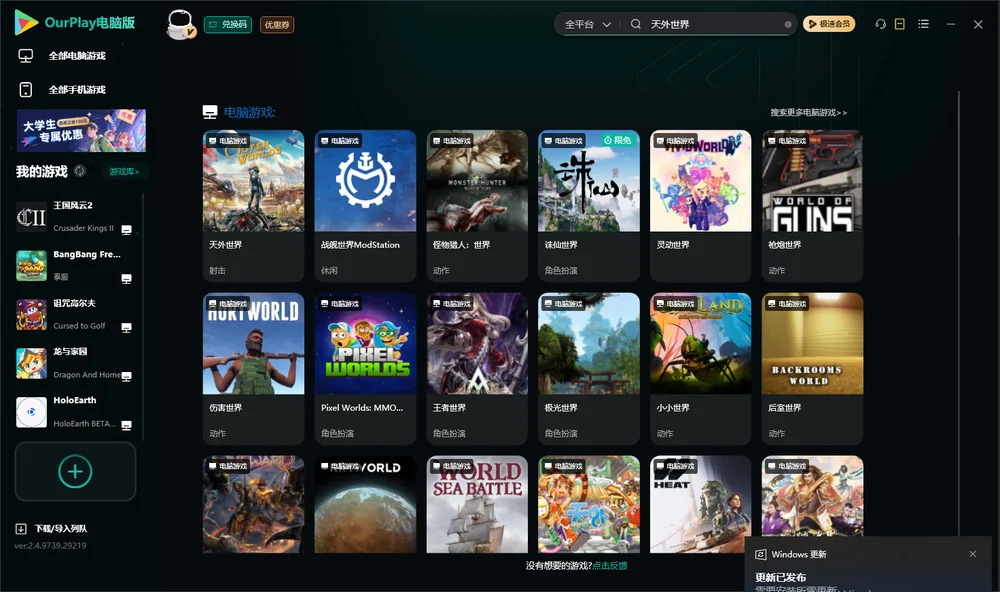Select 诅咒高尔夫 Cursed to Golf entry

pos(74,314)
